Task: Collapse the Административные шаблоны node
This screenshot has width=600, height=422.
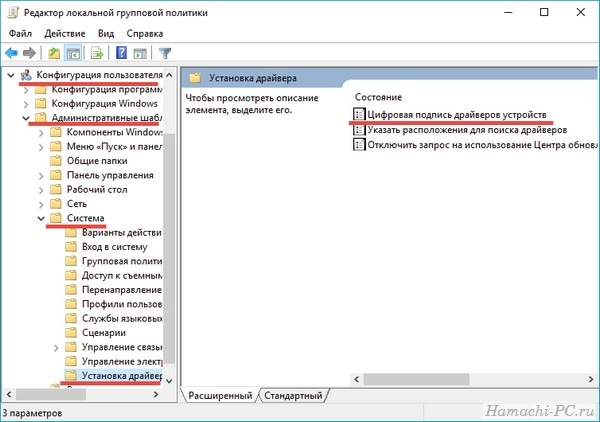Action: [26, 118]
